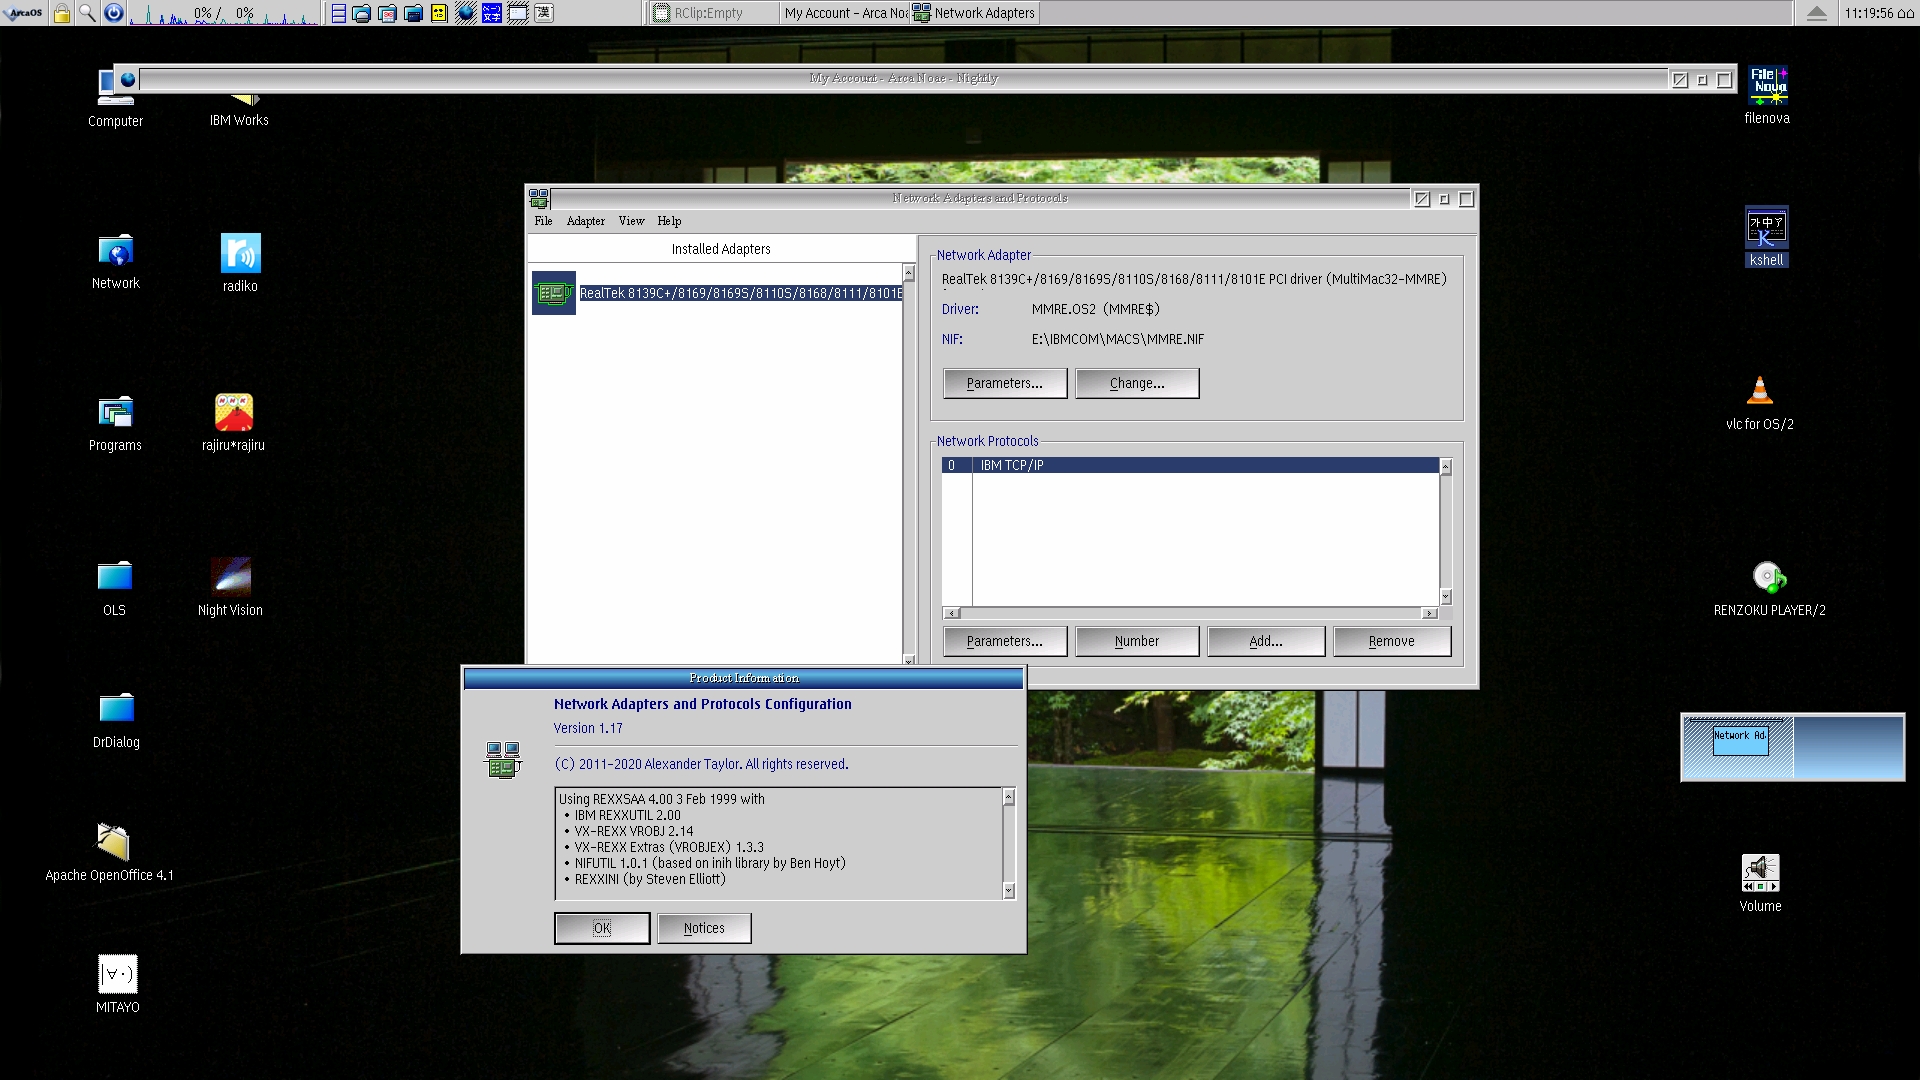This screenshot has width=1920, height=1080.
Task: Click the Notices button
Action: pyautogui.click(x=704, y=928)
